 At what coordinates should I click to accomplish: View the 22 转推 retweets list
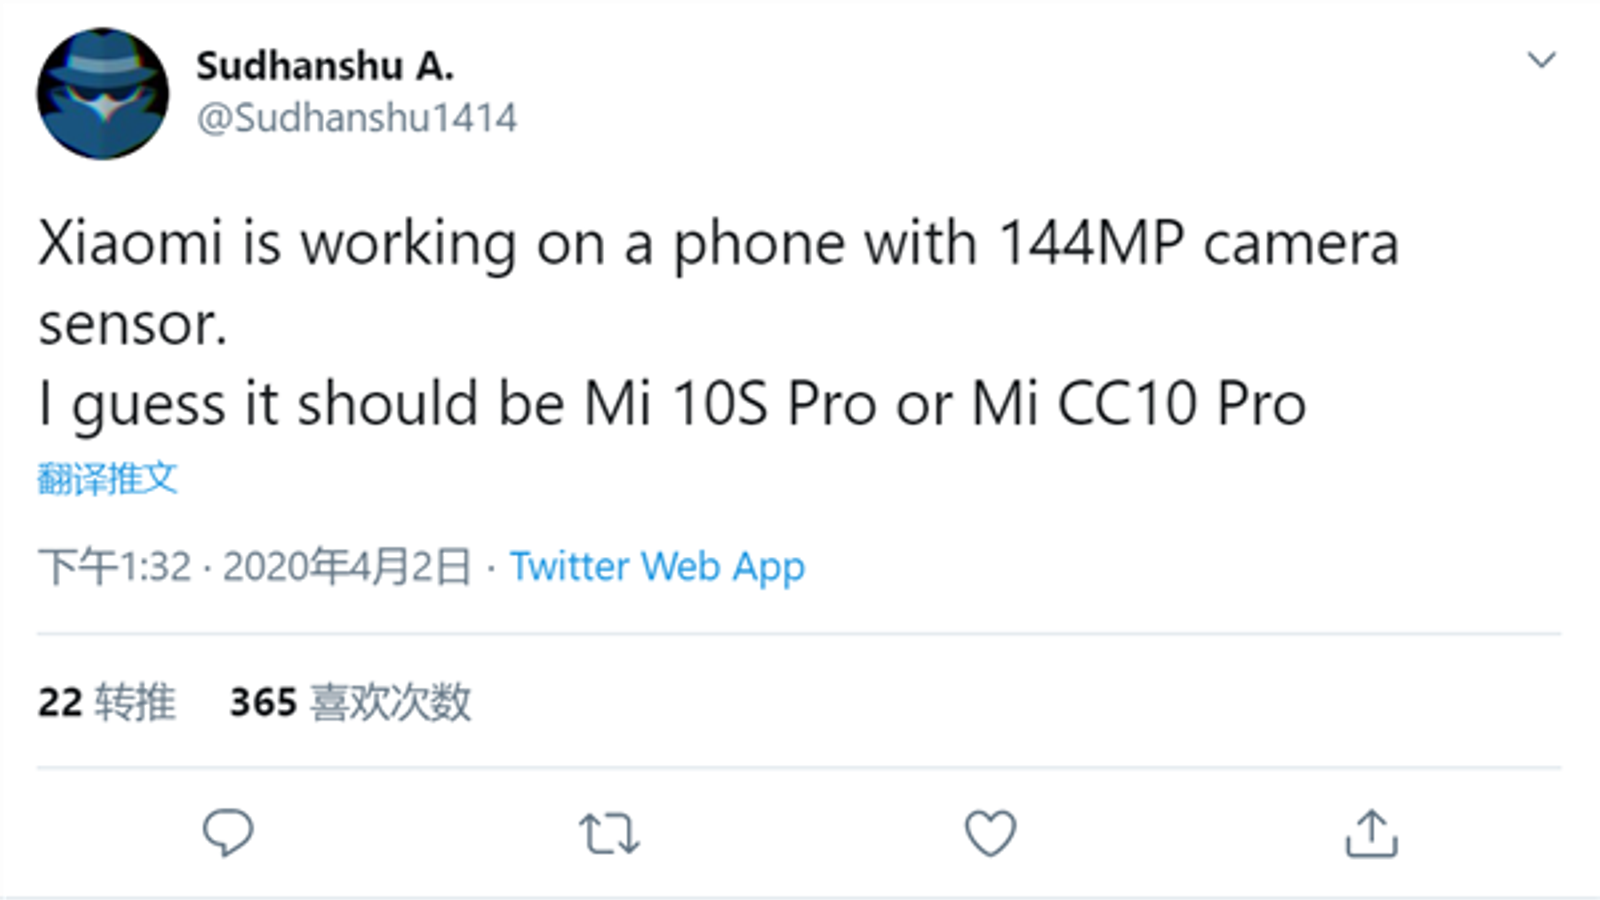point(107,702)
